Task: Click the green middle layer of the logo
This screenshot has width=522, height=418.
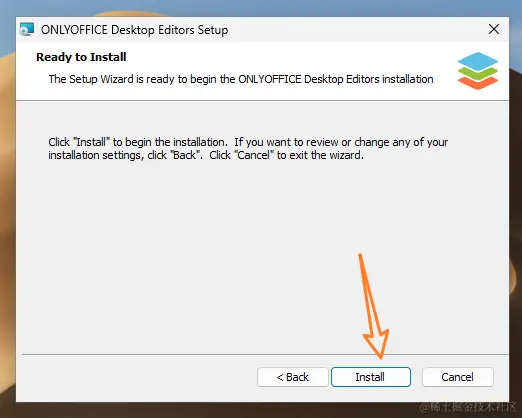Action: point(478,73)
